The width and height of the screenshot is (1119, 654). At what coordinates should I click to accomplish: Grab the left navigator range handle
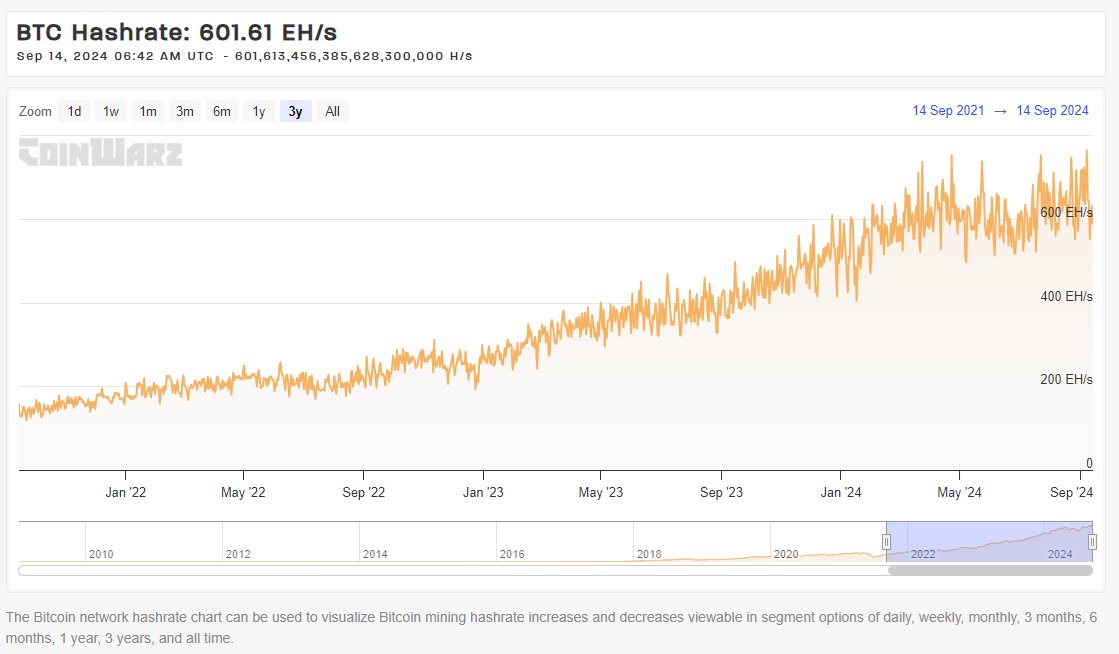point(886,542)
